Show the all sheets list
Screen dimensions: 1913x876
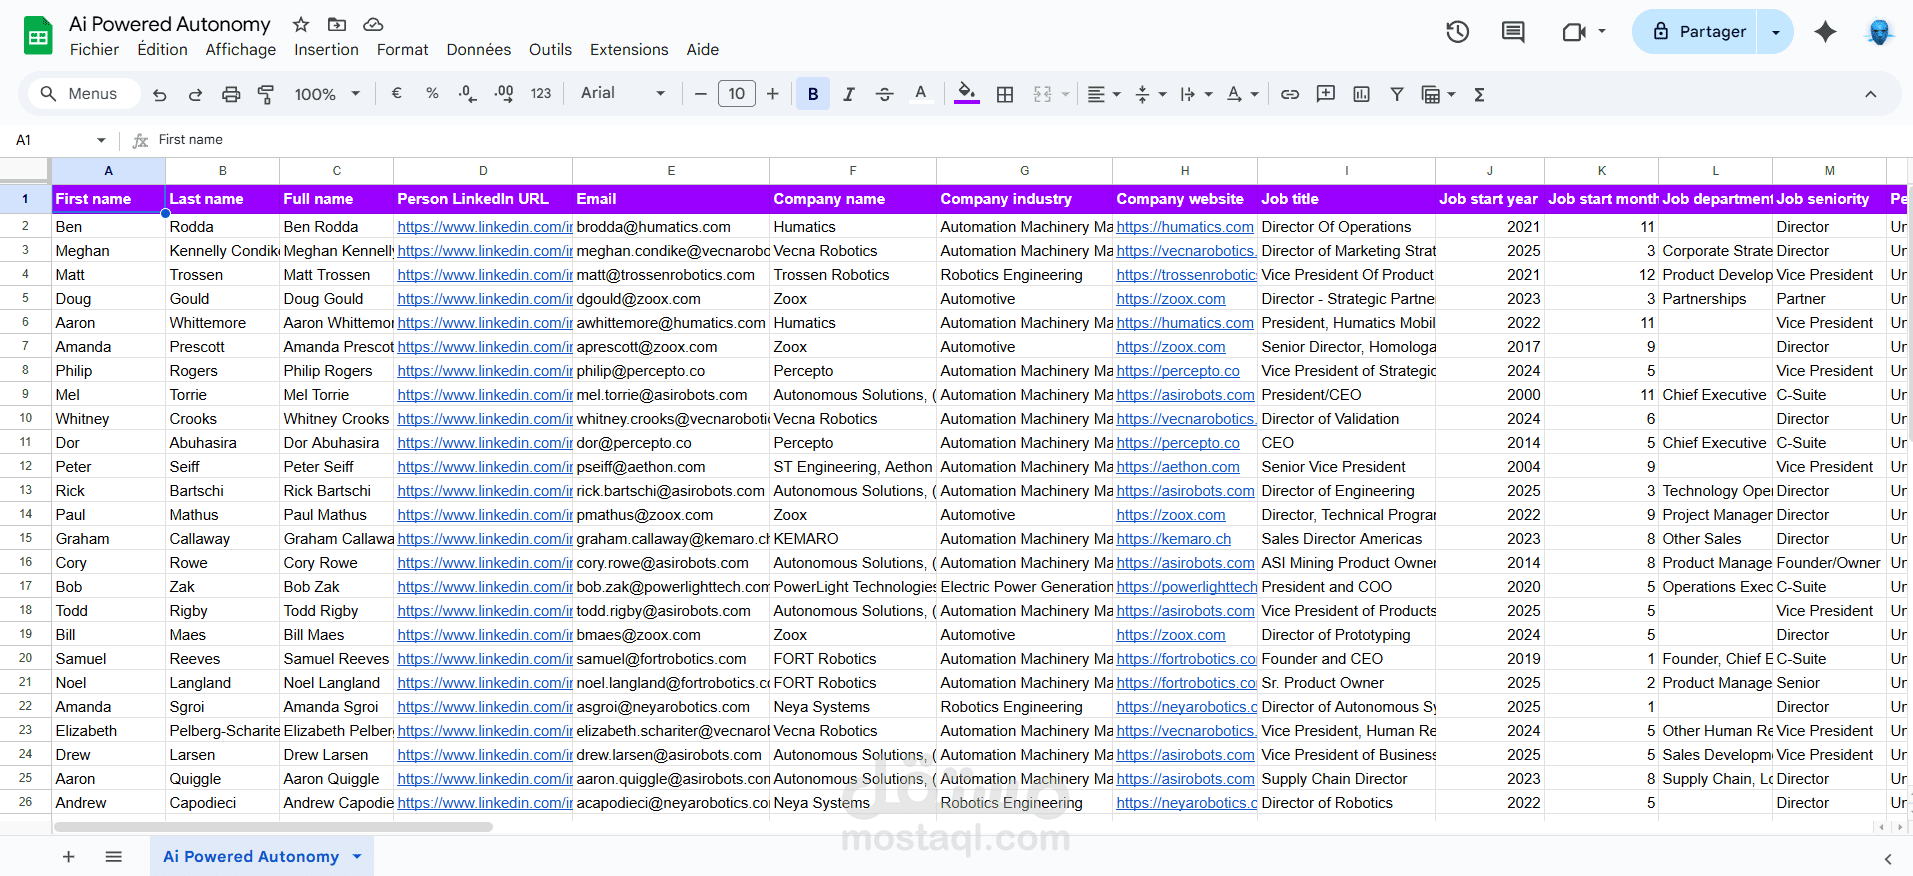(x=113, y=856)
